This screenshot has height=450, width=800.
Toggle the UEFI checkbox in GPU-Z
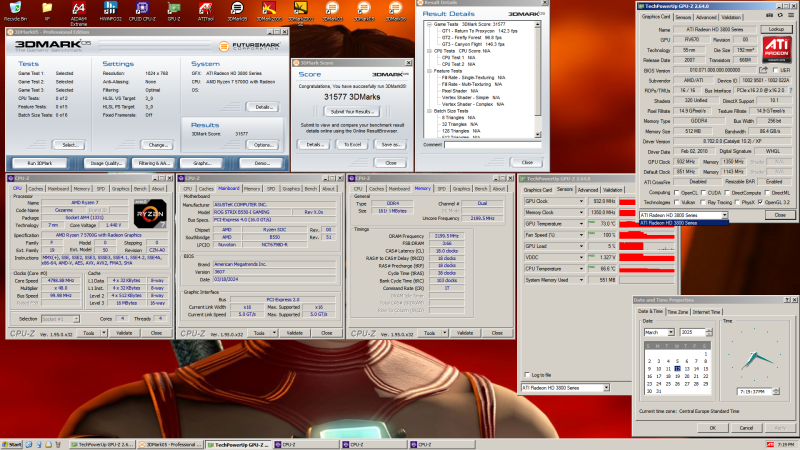(x=776, y=70)
